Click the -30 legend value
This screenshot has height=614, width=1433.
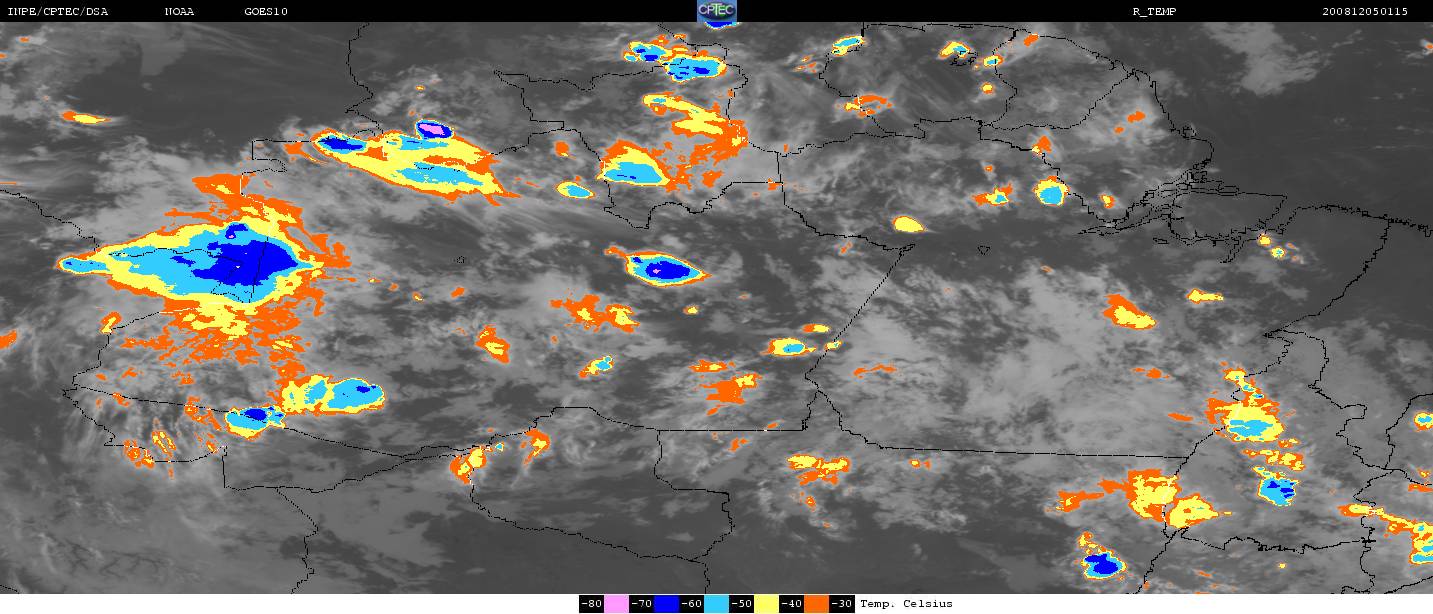coord(842,604)
